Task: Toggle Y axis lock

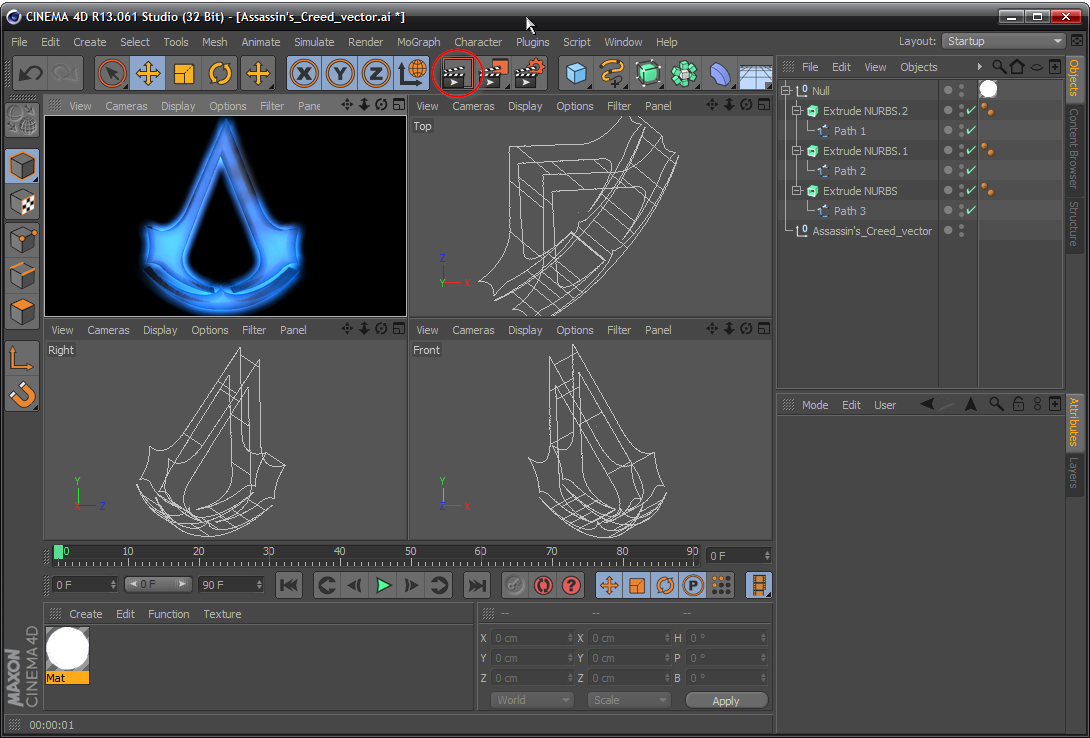Action: tap(340, 73)
